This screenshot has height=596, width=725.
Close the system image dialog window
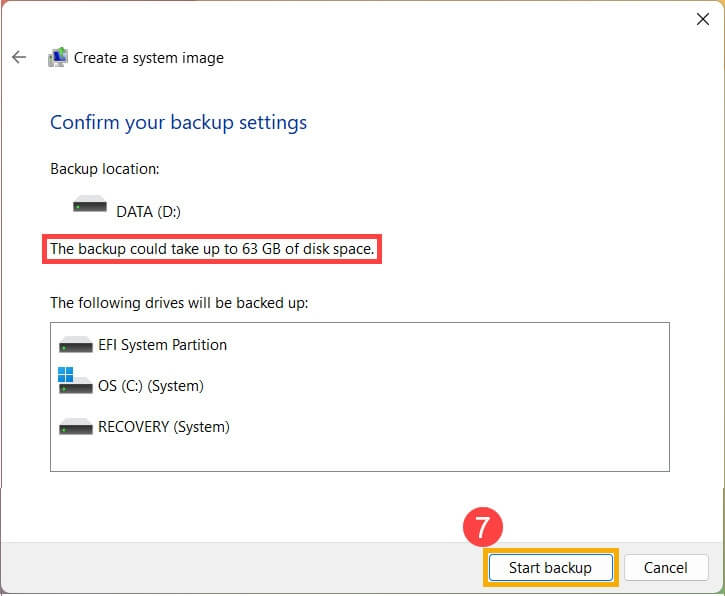[702, 18]
